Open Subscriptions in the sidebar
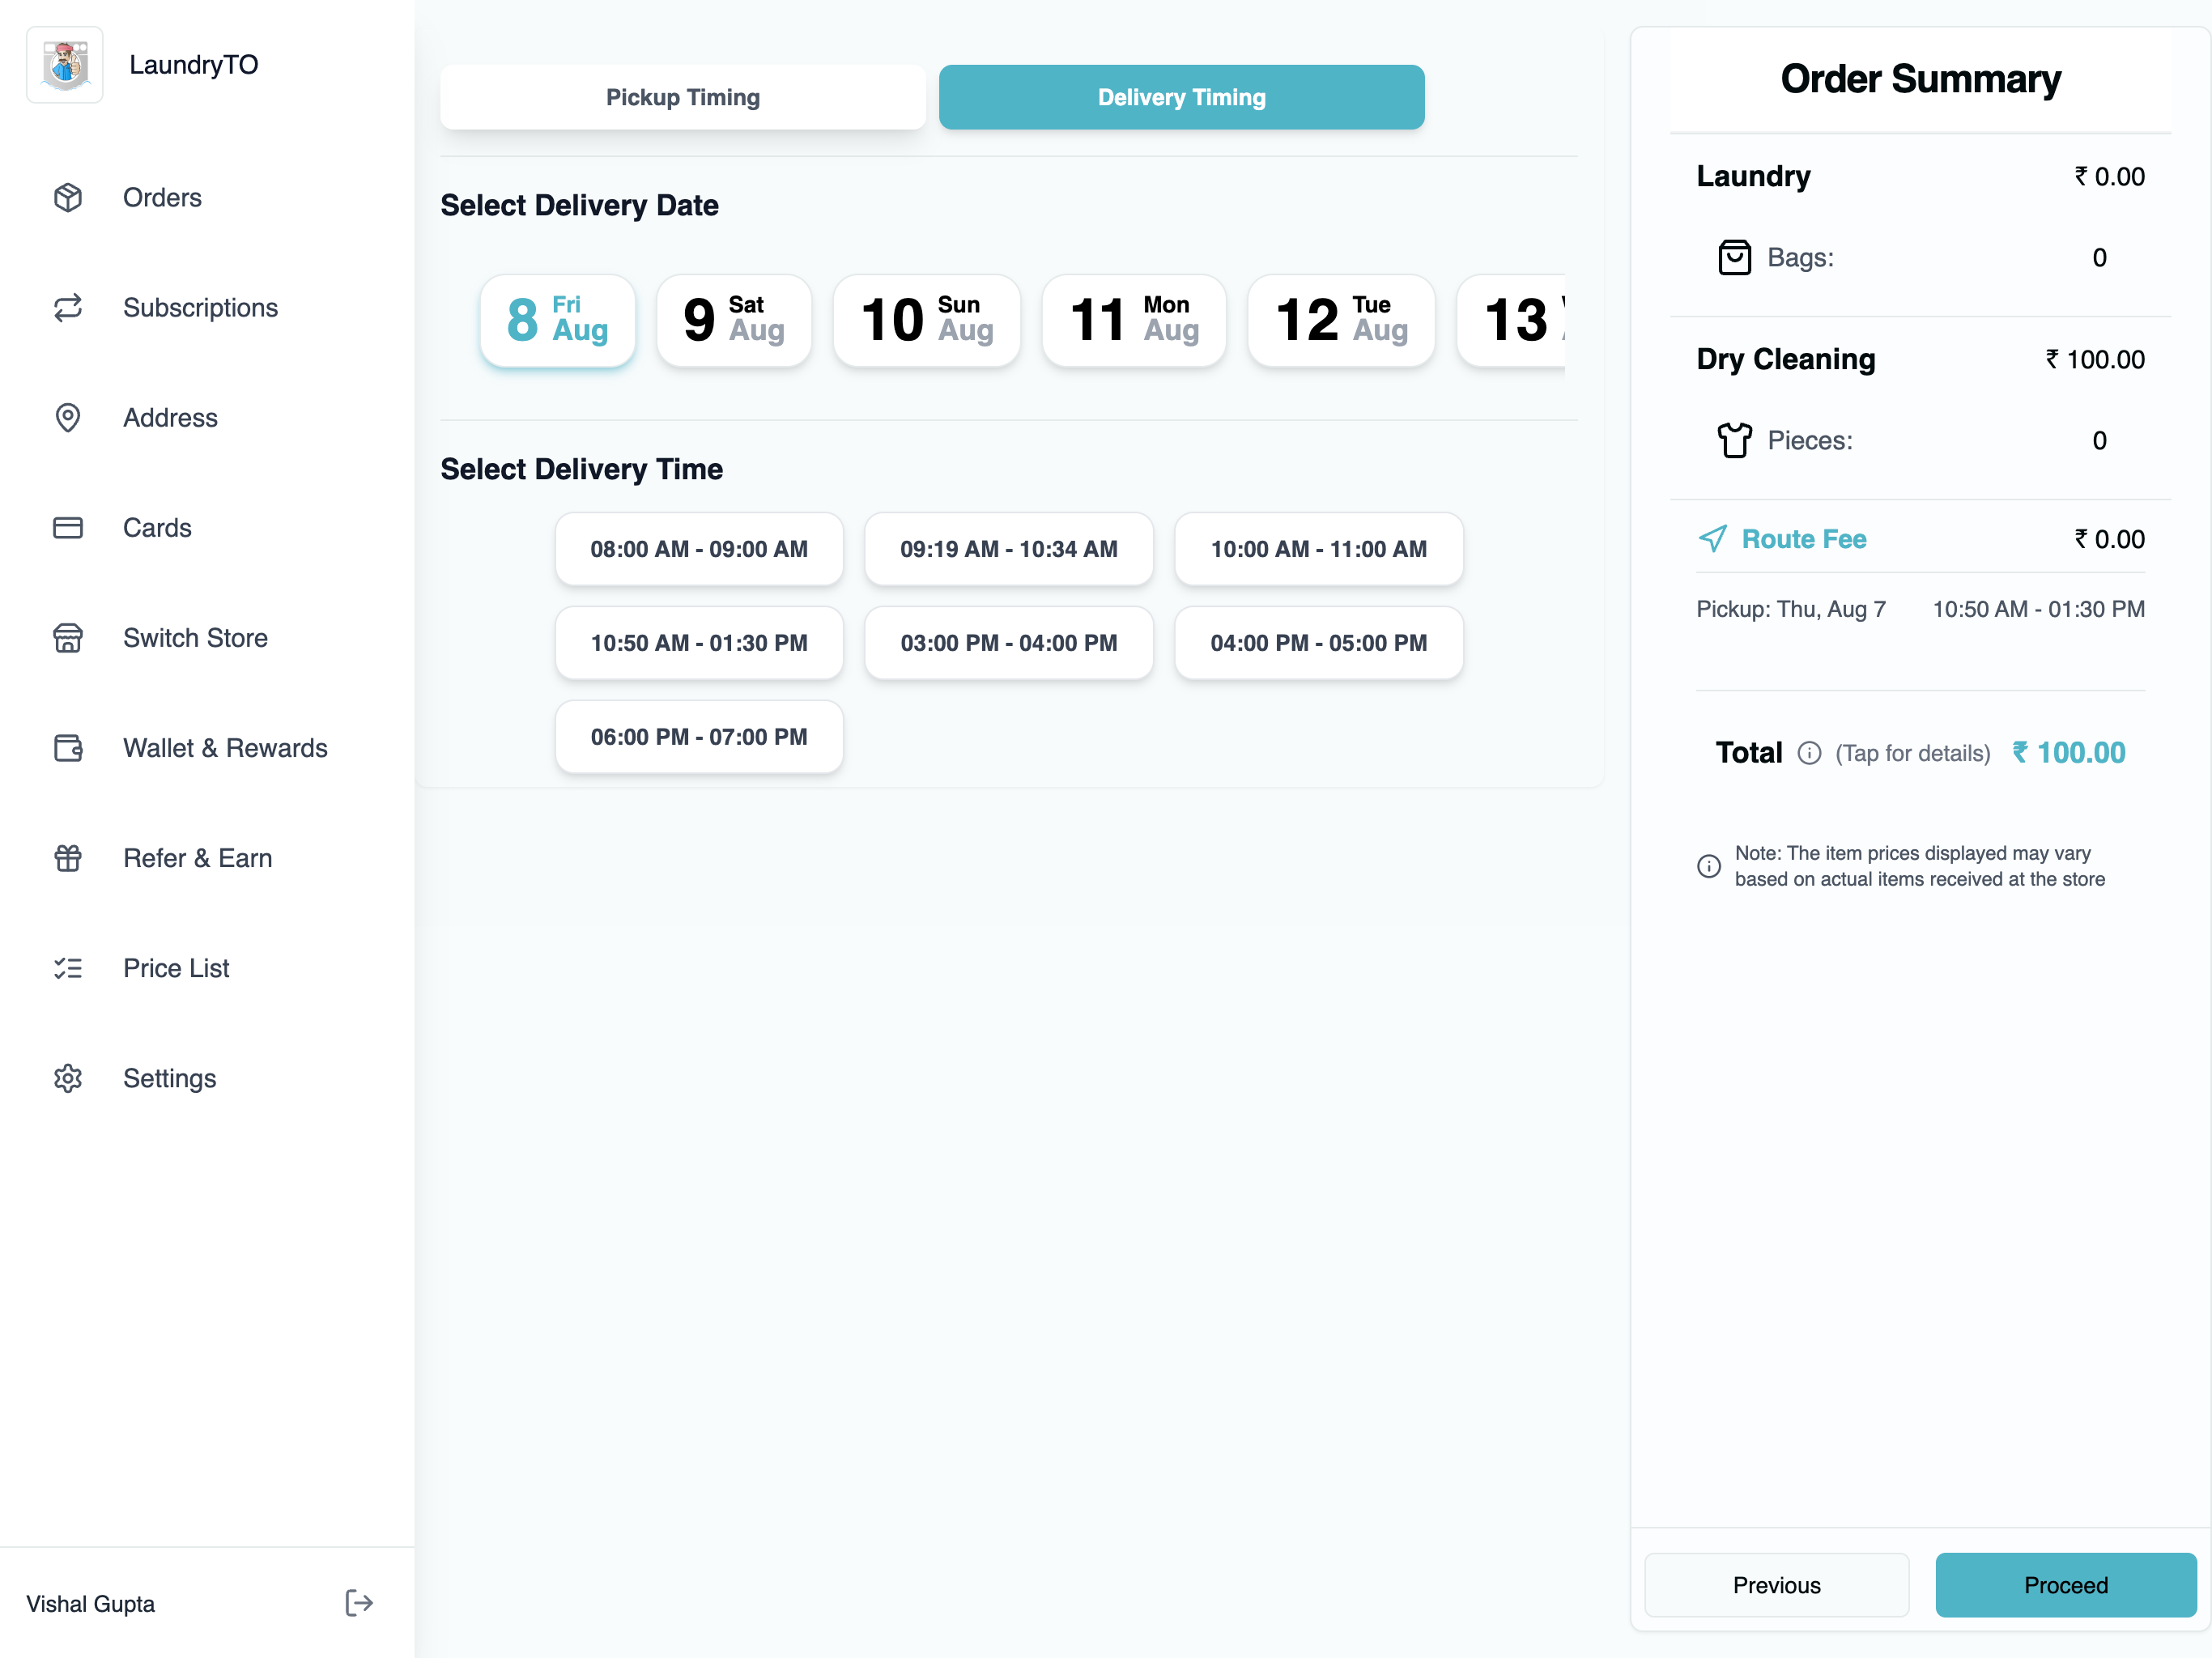The height and width of the screenshot is (1658, 2212). click(x=207, y=308)
